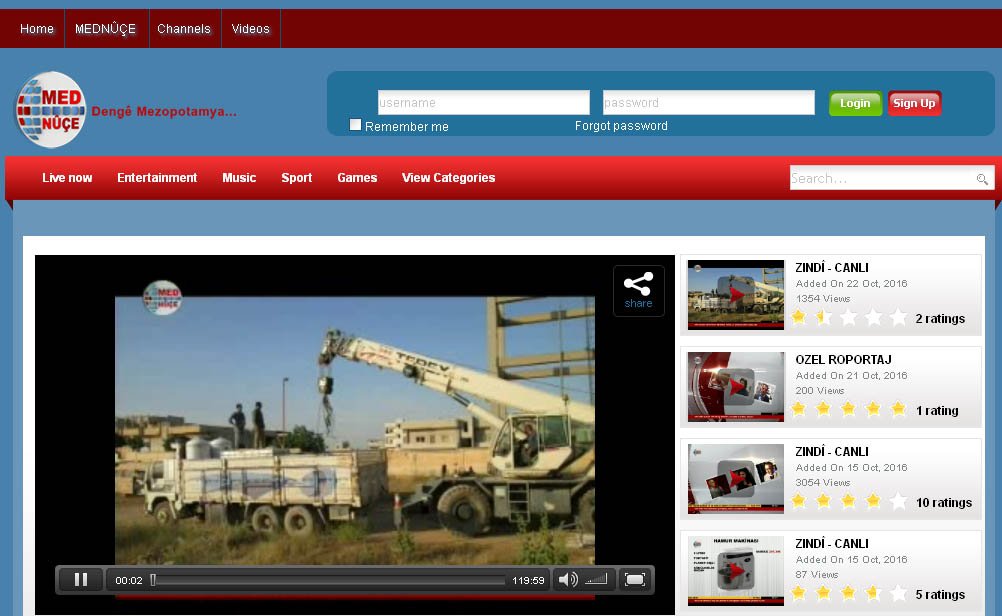Mute the video using the speaker icon

[x=567, y=580]
